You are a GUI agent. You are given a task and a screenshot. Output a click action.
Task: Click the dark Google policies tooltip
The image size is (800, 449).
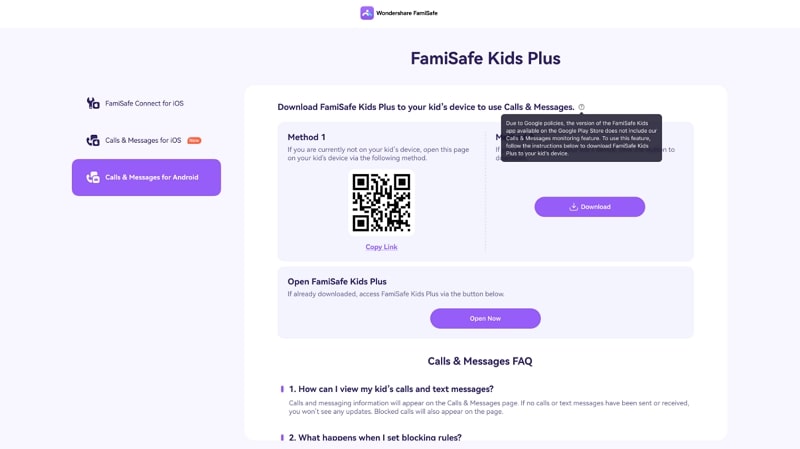581,138
